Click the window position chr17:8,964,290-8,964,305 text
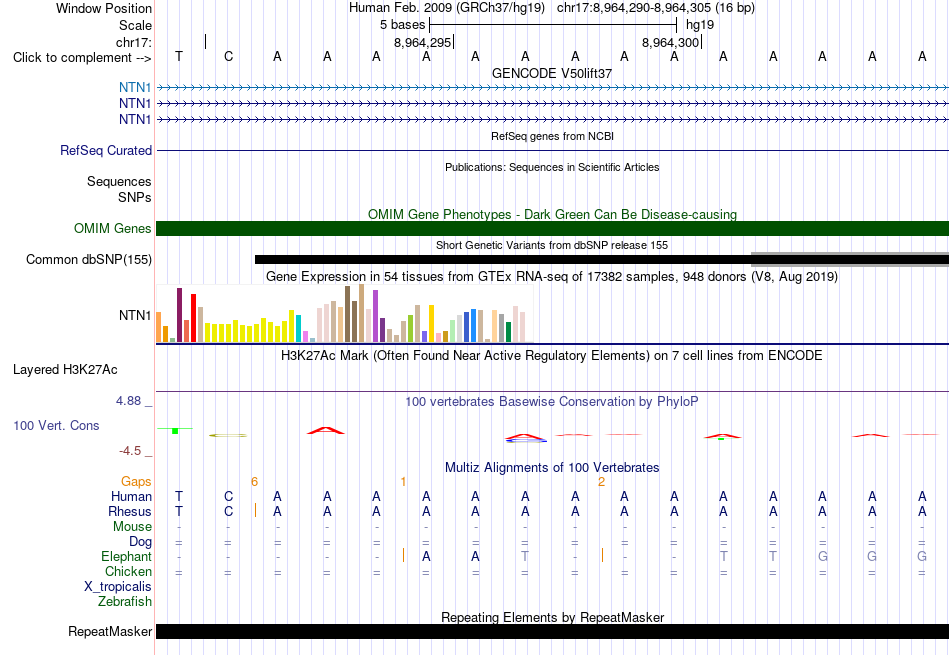This screenshot has height=655, width=950. pos(656,8)
